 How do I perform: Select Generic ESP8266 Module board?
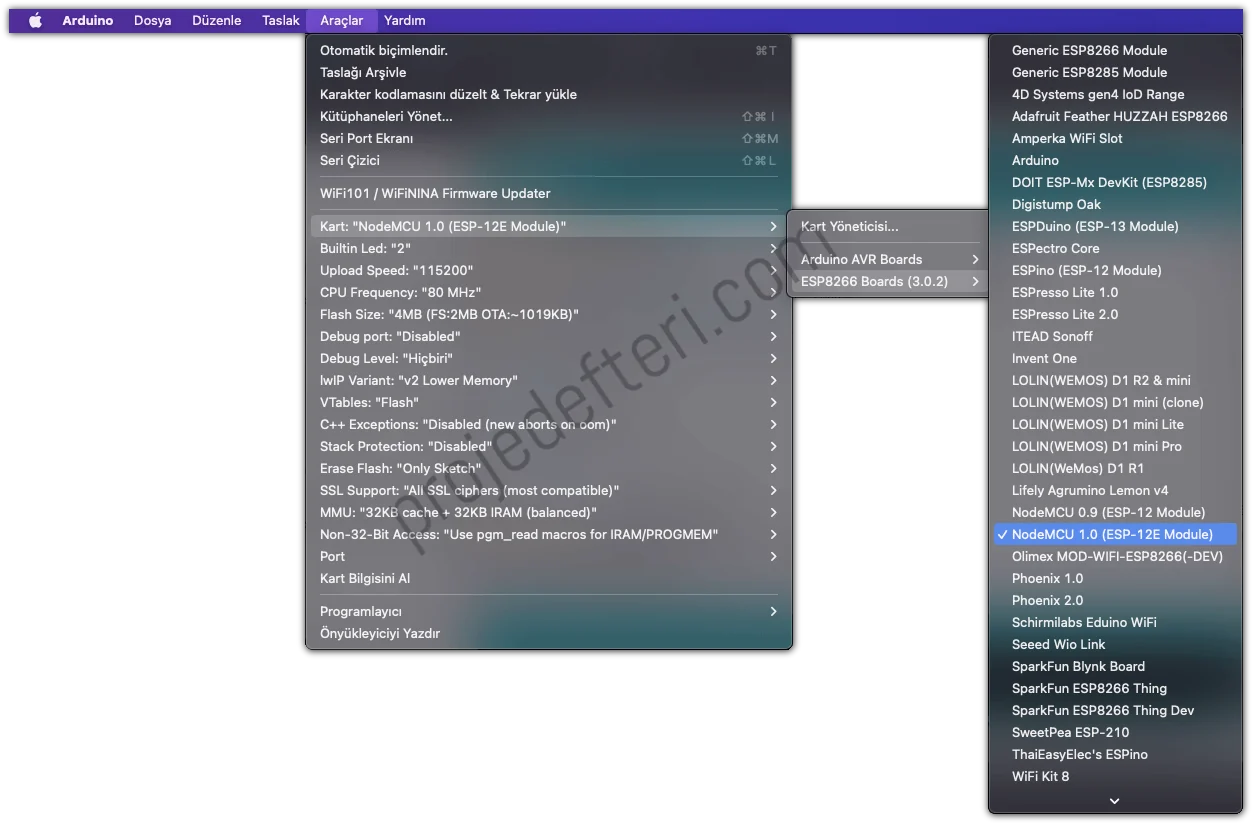[1115, 50]
